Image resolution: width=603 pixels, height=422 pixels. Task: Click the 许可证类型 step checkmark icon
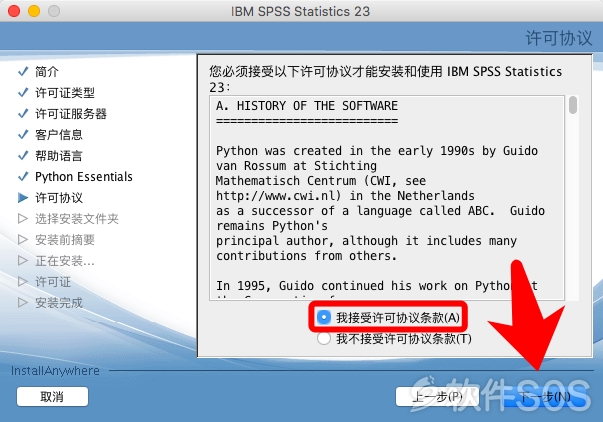(23, 92)
